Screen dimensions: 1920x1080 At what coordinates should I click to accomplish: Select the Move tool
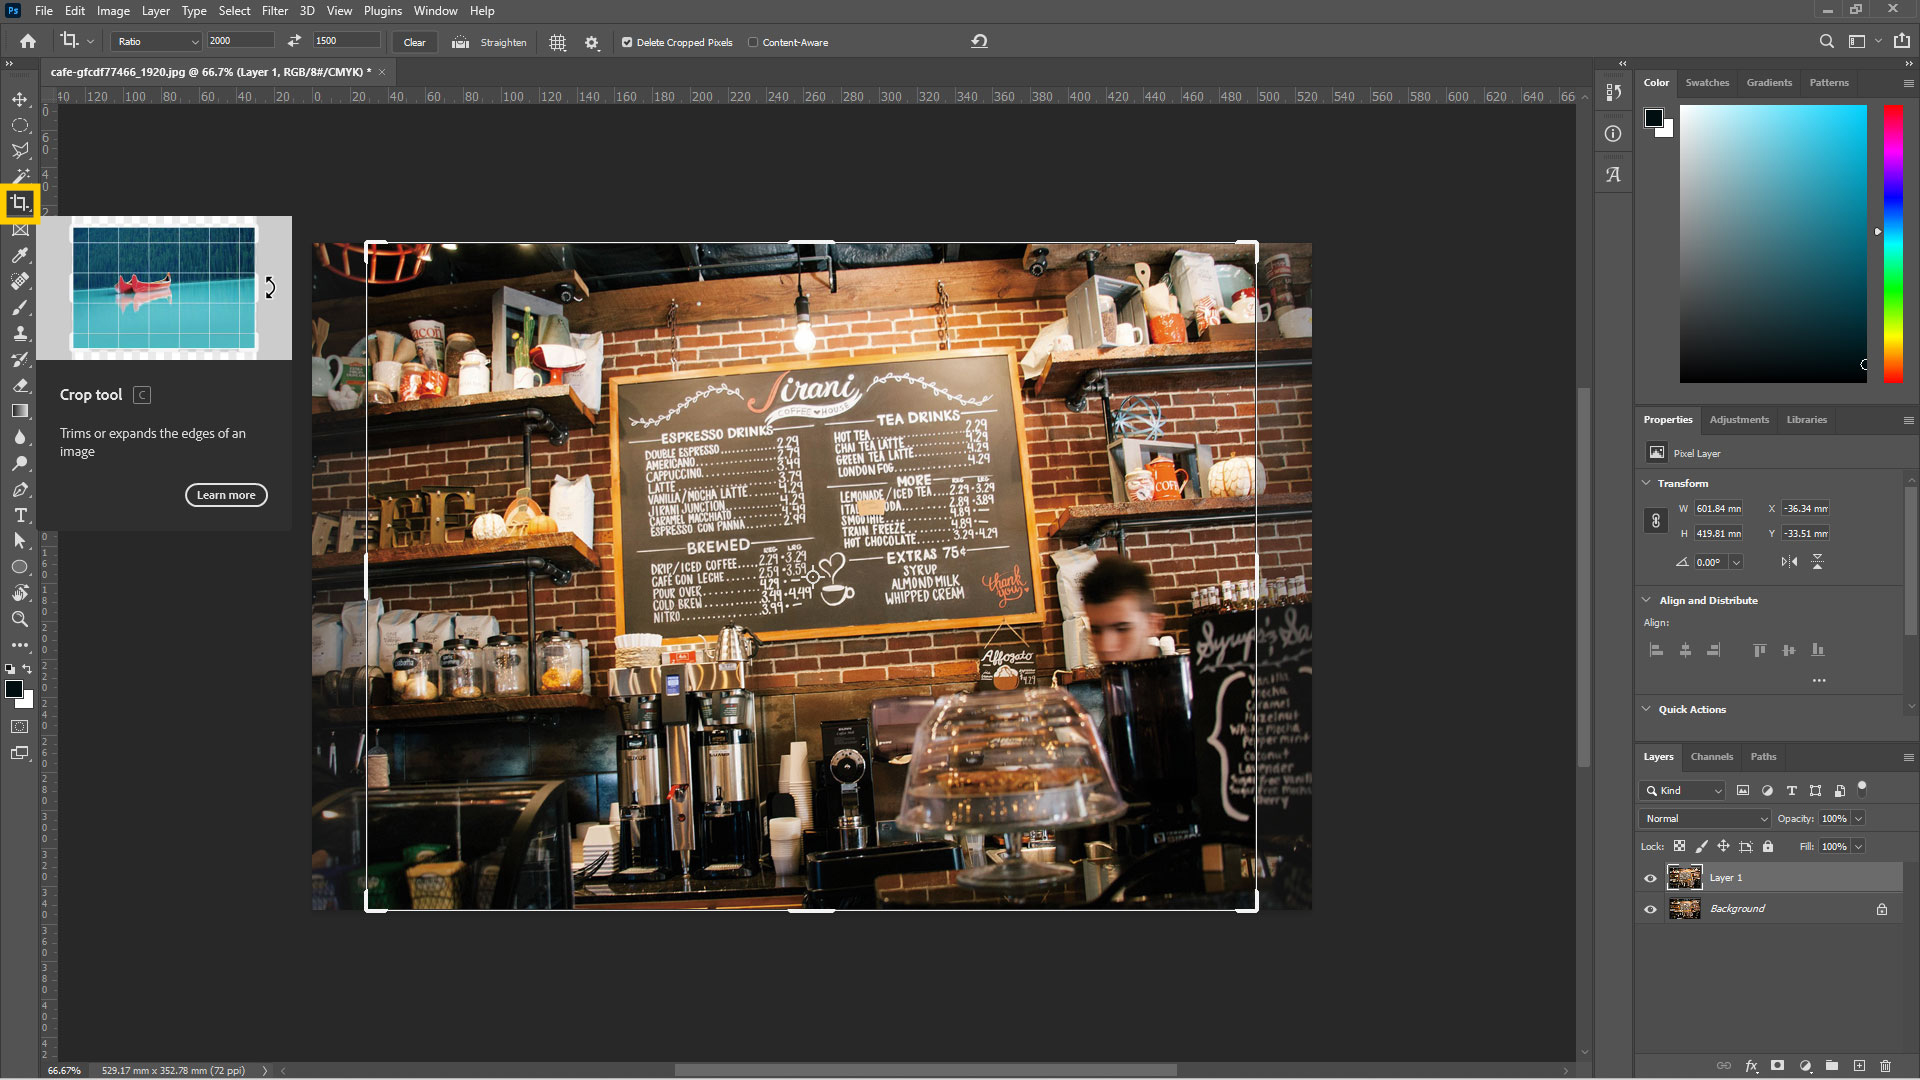[x=19, y=99]
